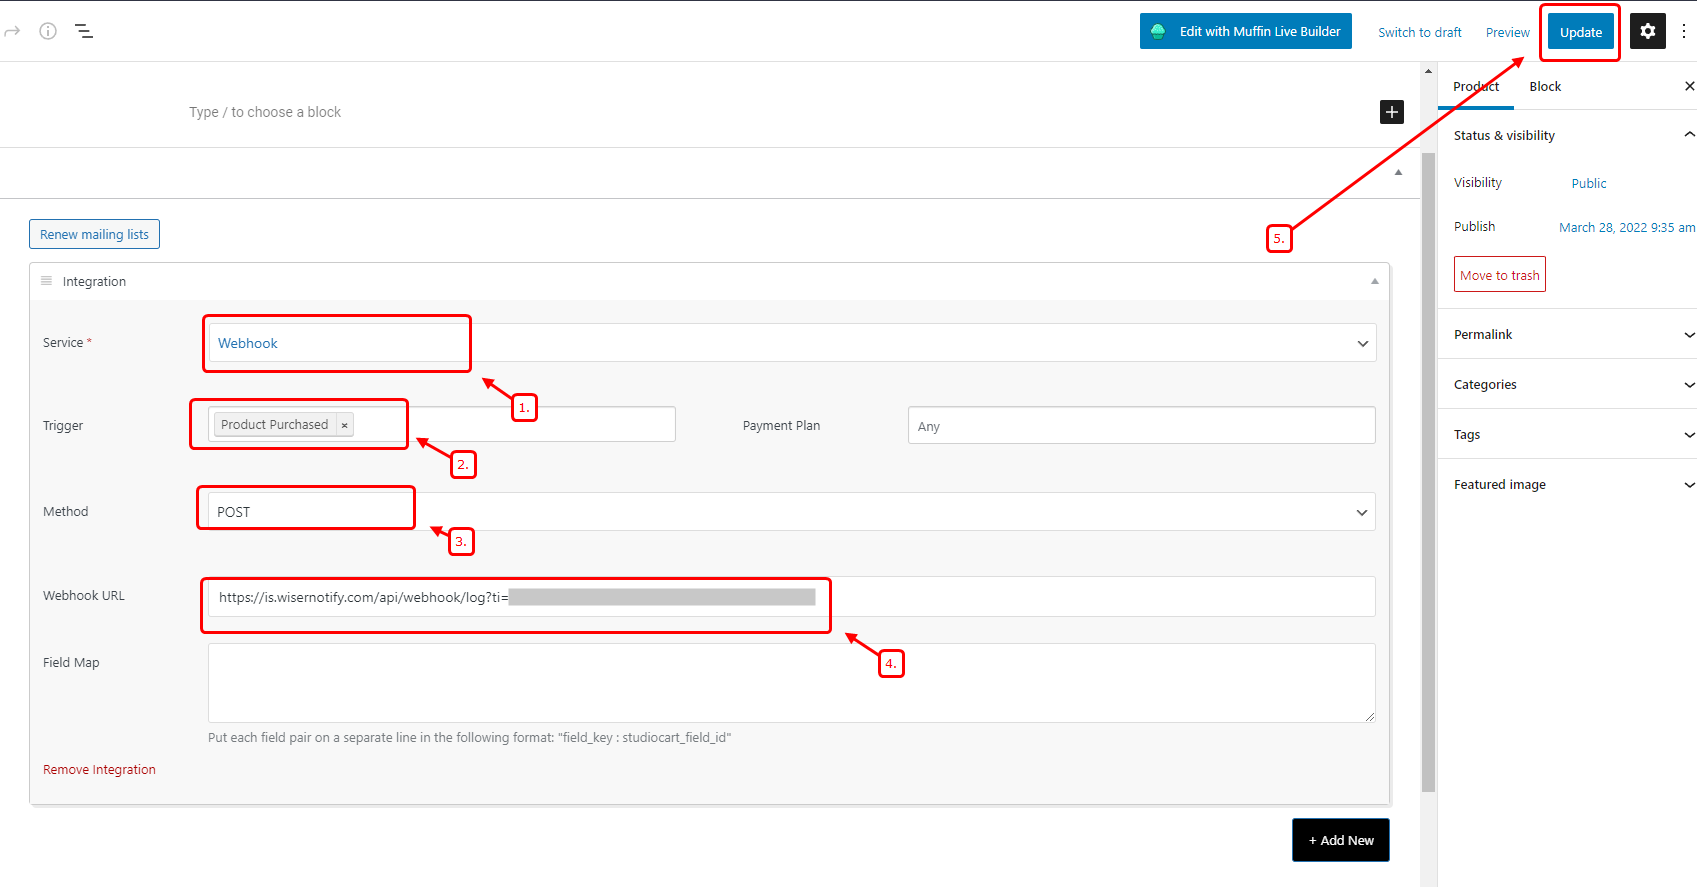Open the settings gear icon
Screen dimensions: 1697x887
point(1647,31)
